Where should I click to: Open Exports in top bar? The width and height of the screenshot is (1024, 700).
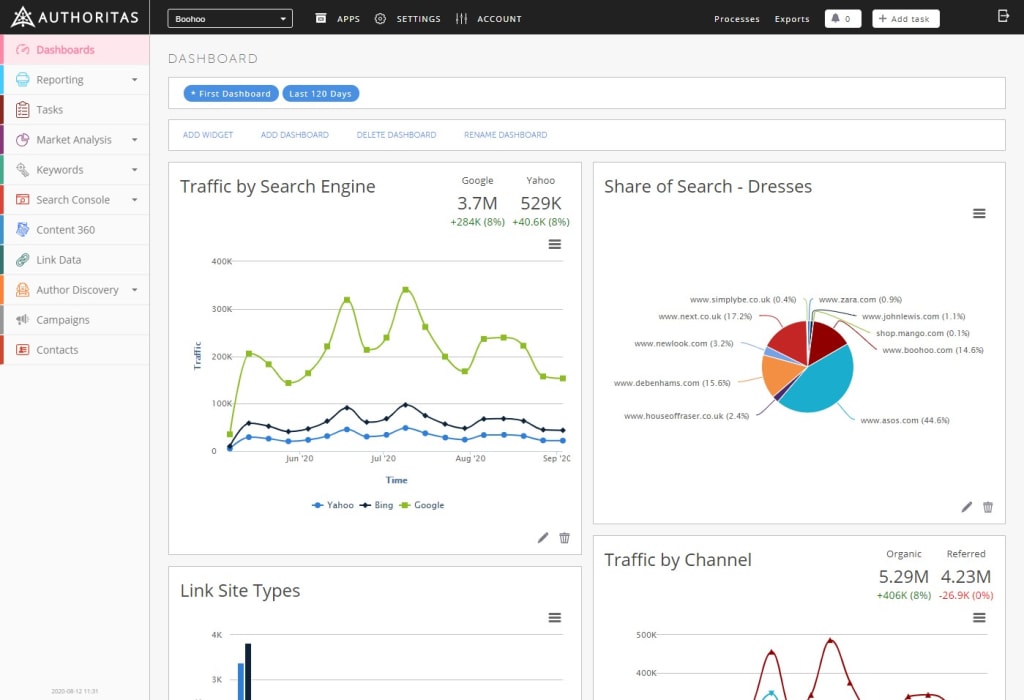(792, 19)
